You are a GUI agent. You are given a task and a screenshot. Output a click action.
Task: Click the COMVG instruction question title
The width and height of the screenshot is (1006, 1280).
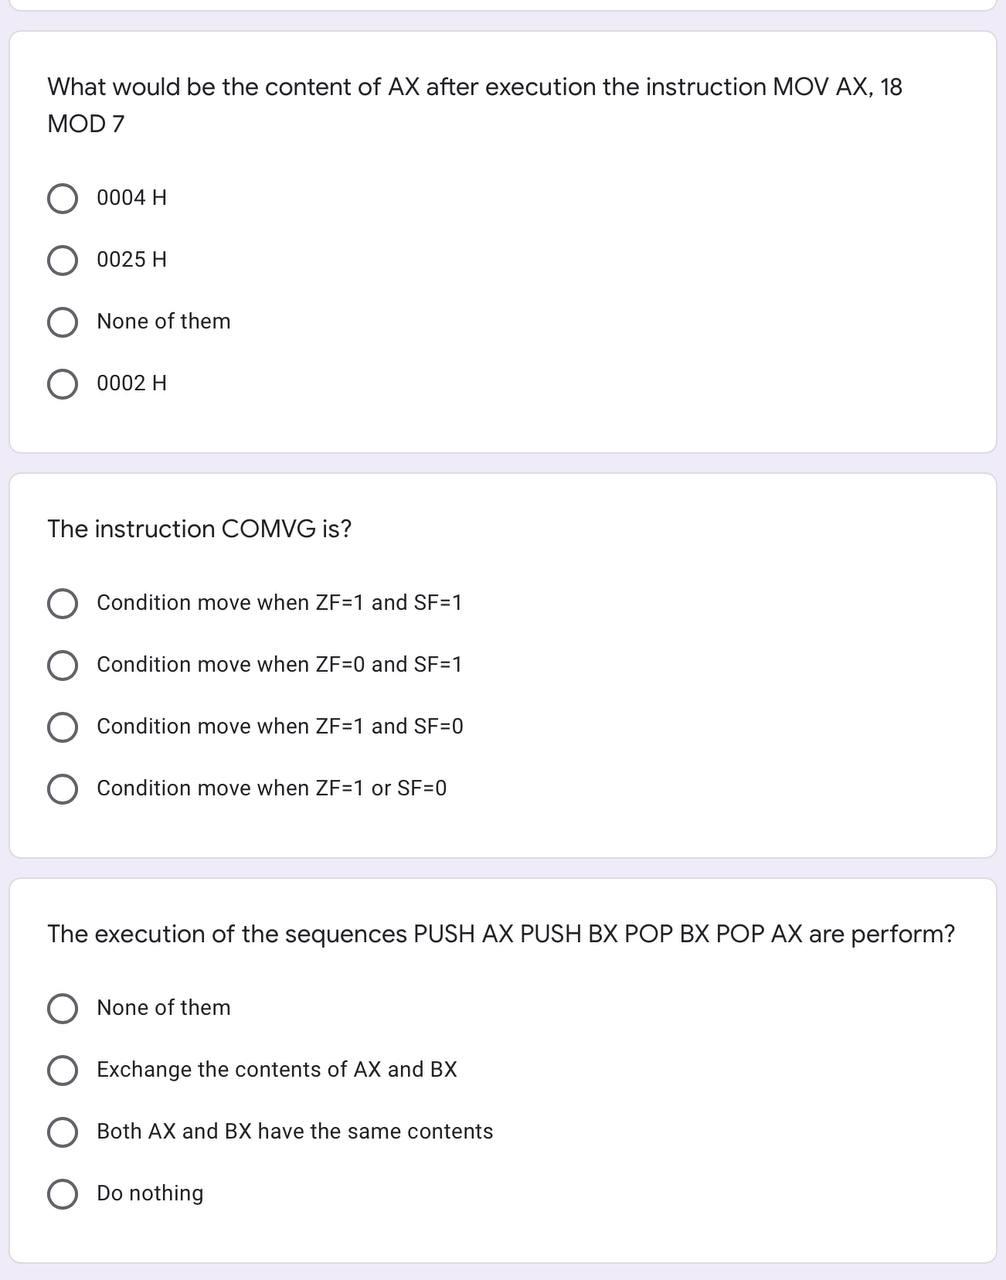pyautogui.click(x=200, y=529)
